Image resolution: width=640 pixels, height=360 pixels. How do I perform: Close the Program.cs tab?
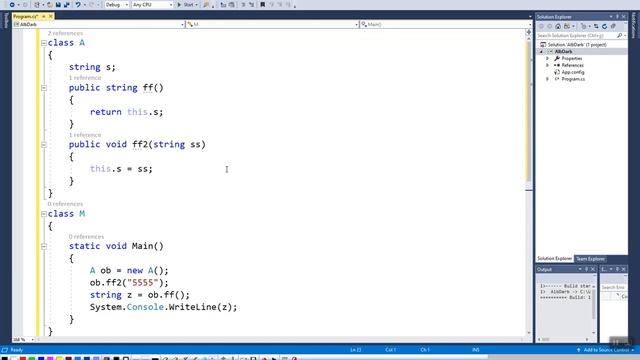click(x=51, y=16)
